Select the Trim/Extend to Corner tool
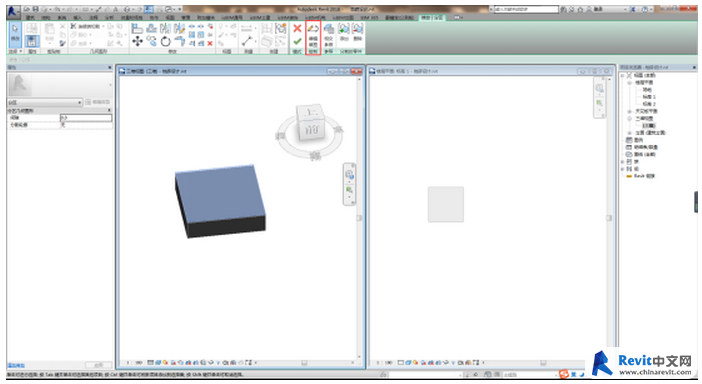The width and height of the screenshot is (702, 384). [179, 42]
